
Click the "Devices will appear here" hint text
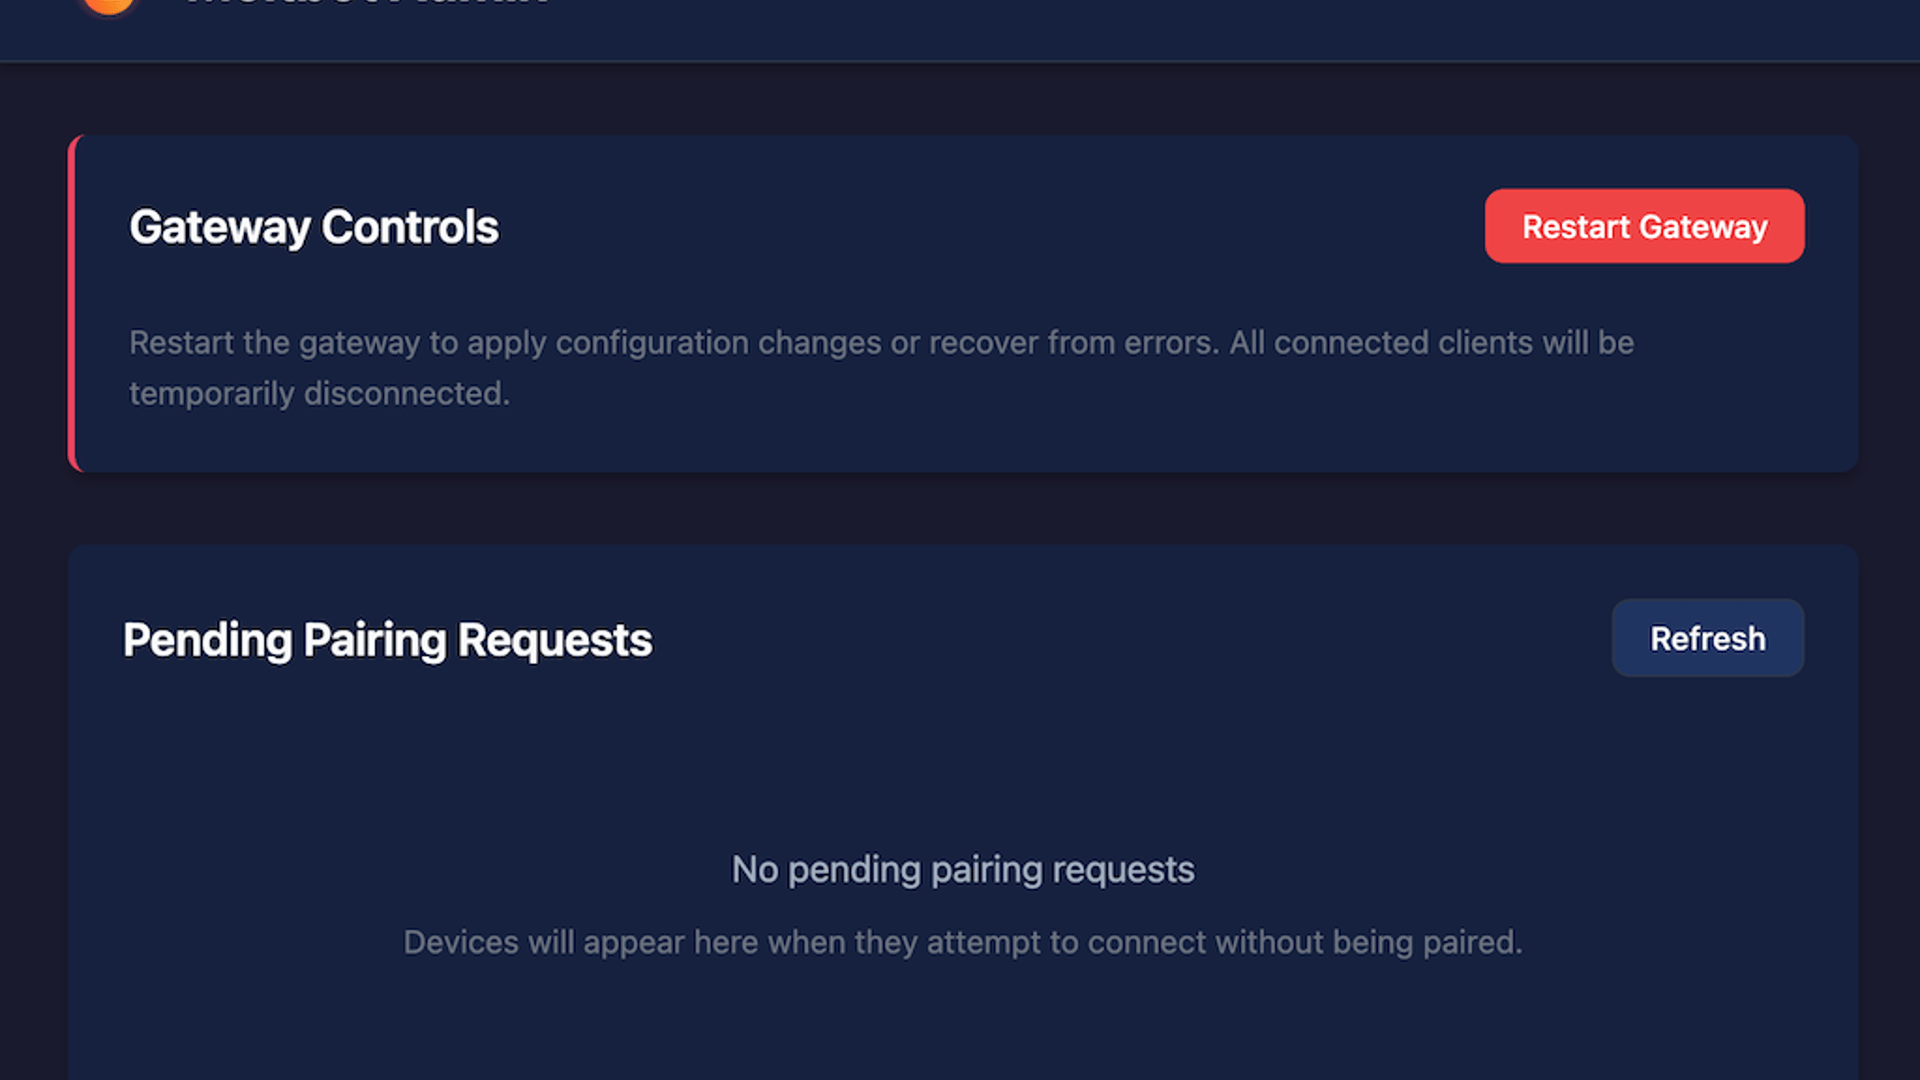962,942
